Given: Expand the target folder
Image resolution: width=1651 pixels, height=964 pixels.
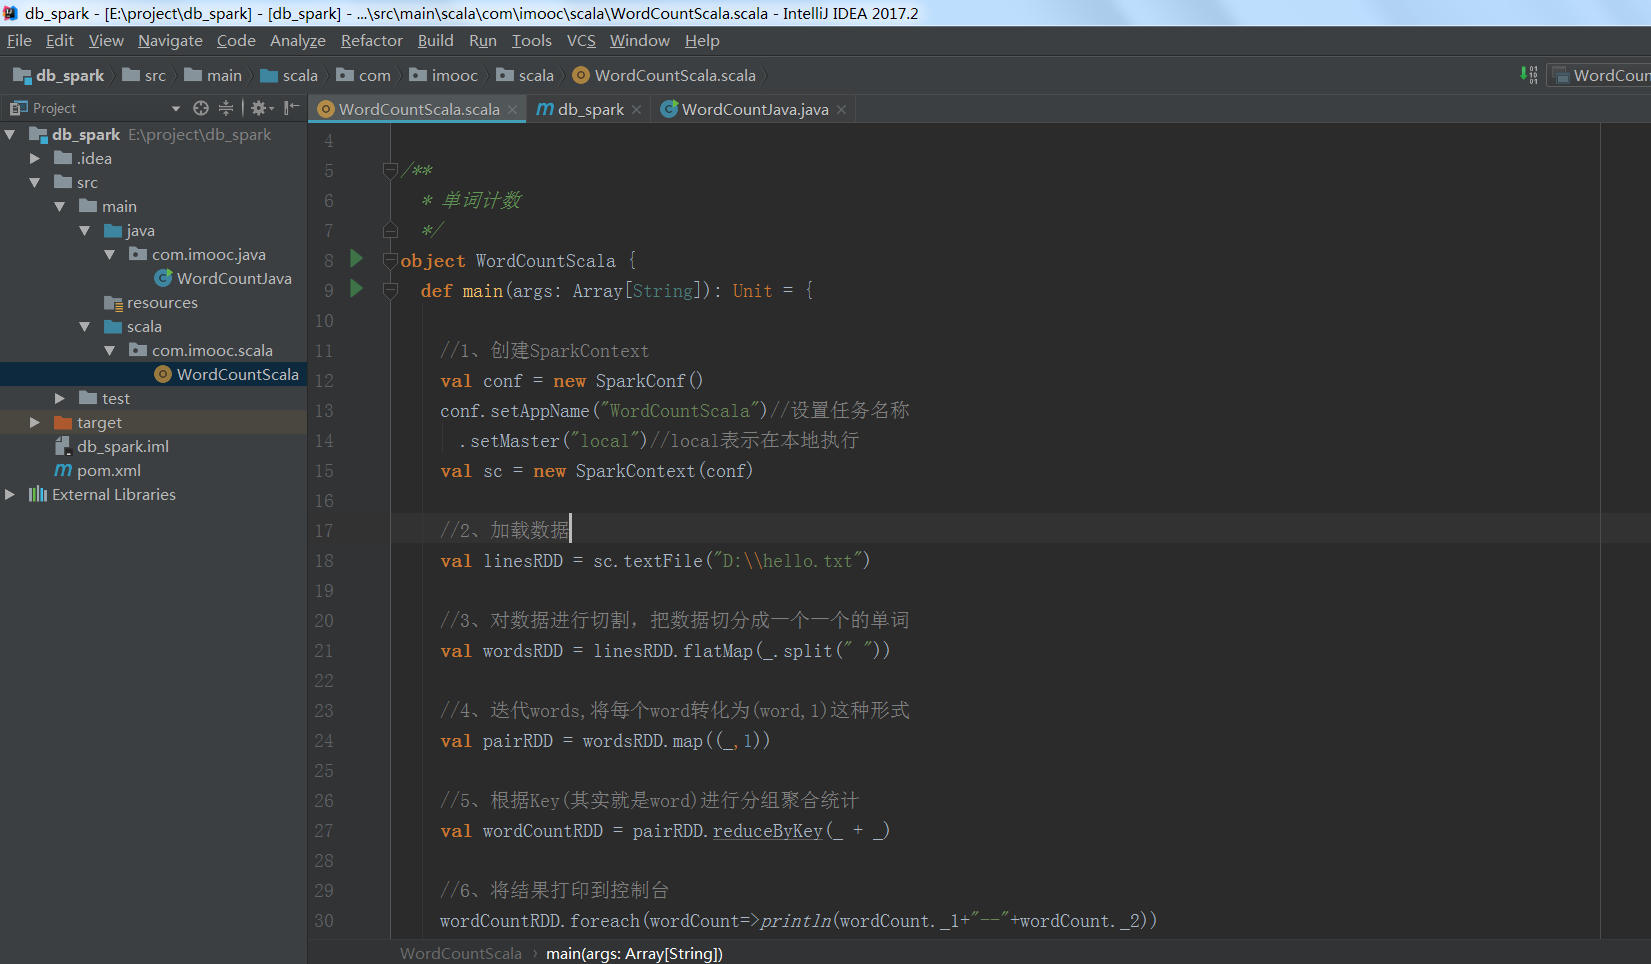Looking at the screenshot, I should tap(35, 422).
